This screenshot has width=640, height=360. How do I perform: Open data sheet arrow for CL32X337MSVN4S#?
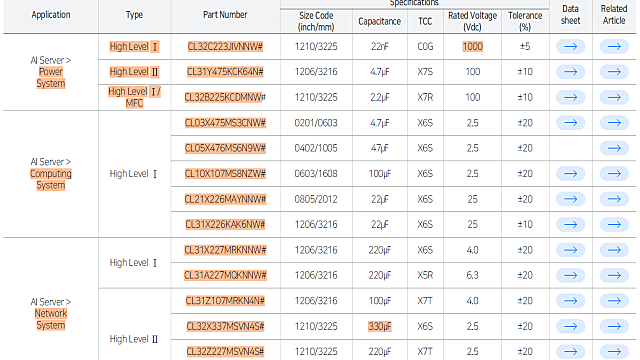point(570,326)
